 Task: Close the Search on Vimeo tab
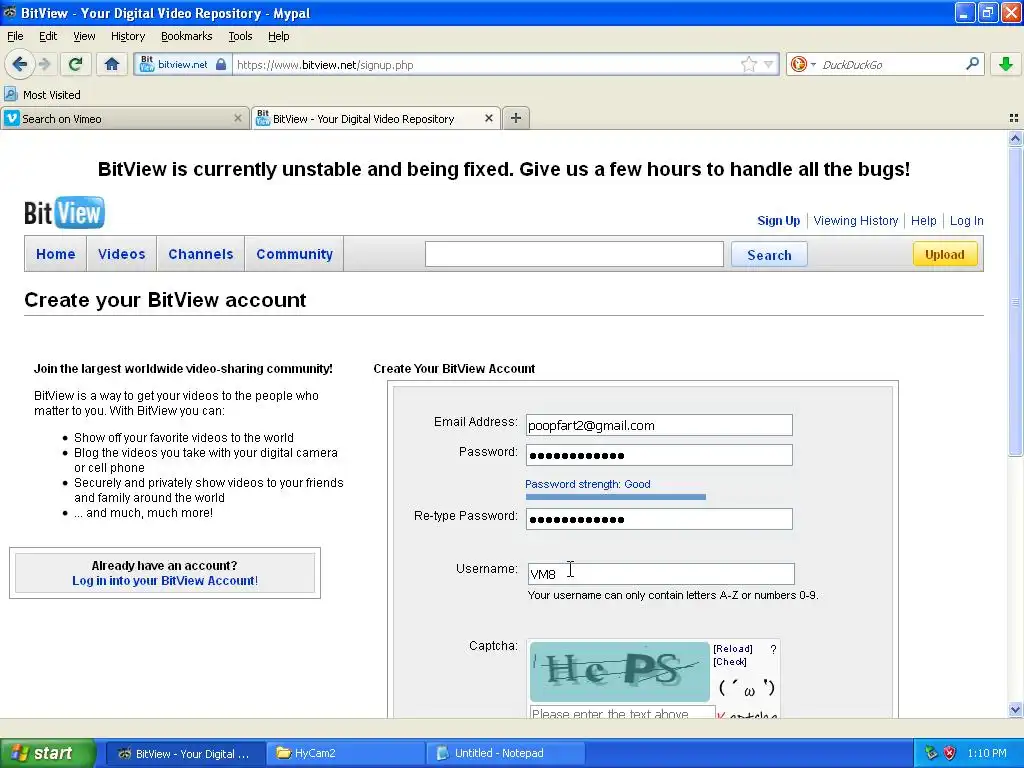238,118
